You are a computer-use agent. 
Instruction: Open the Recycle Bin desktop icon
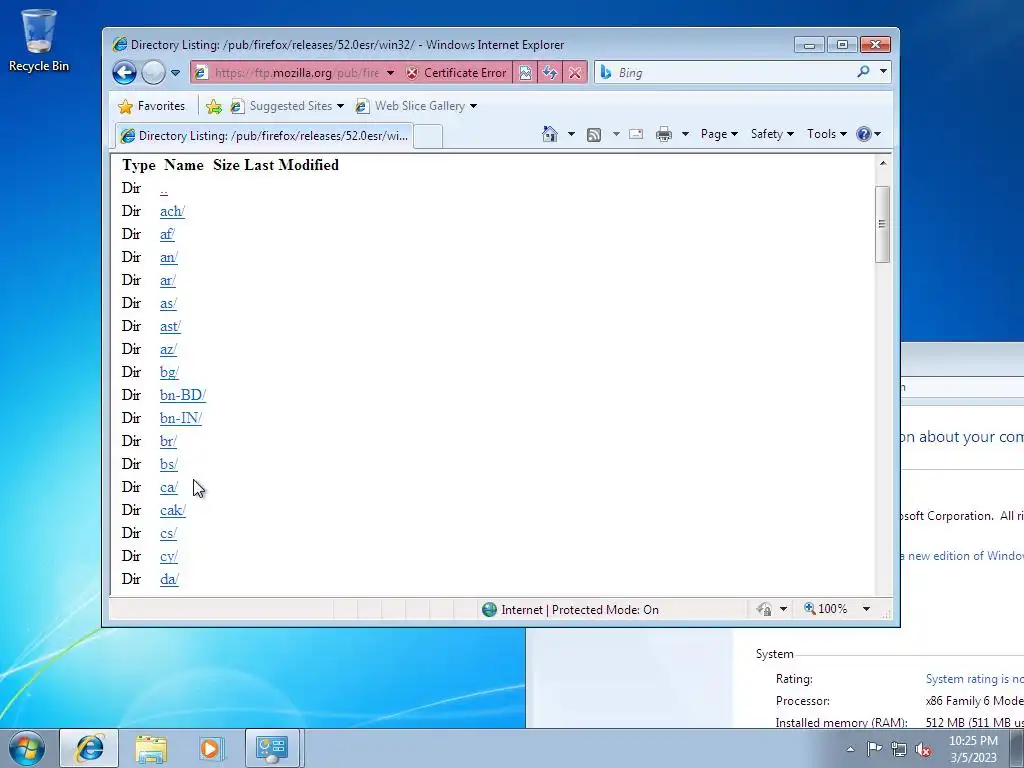click(39, 40)
